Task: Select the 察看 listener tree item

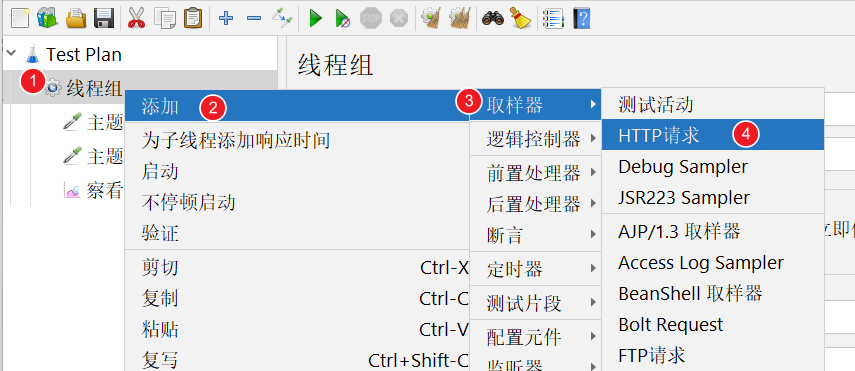Action: pyautogui.click(x=104, y=190)
